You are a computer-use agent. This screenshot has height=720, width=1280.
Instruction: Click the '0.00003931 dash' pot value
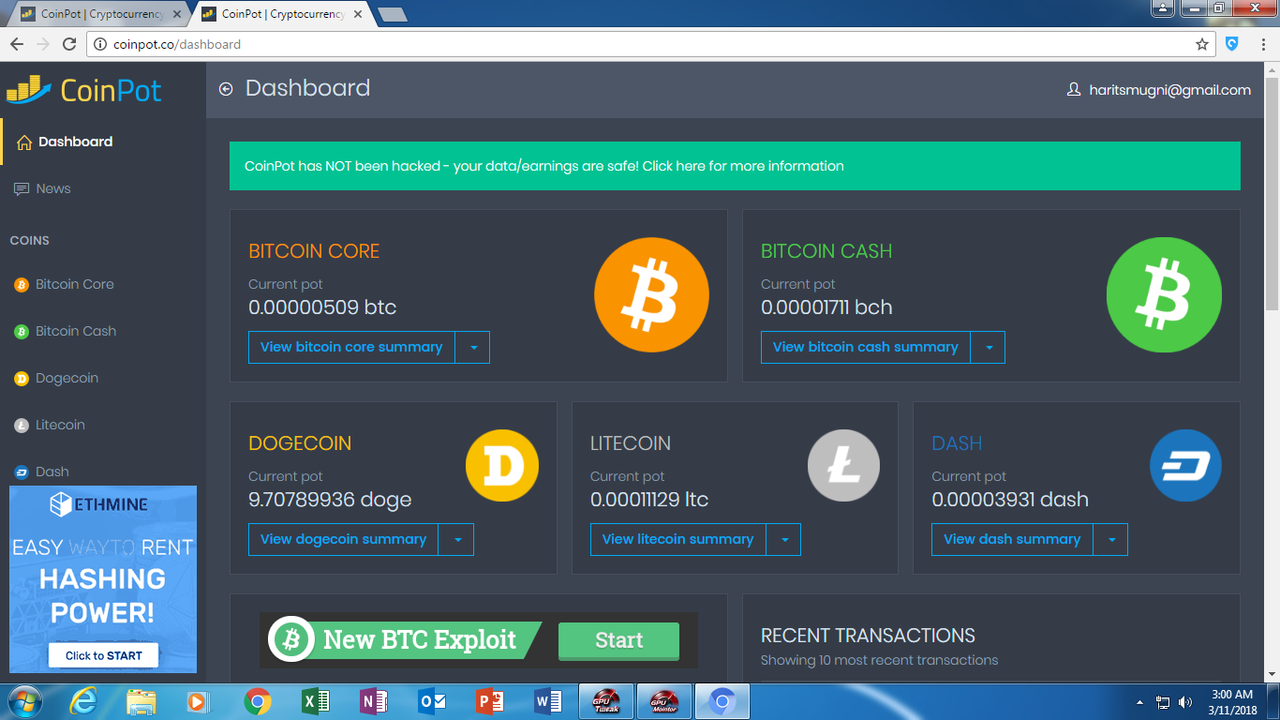[x=1010, y=499]
